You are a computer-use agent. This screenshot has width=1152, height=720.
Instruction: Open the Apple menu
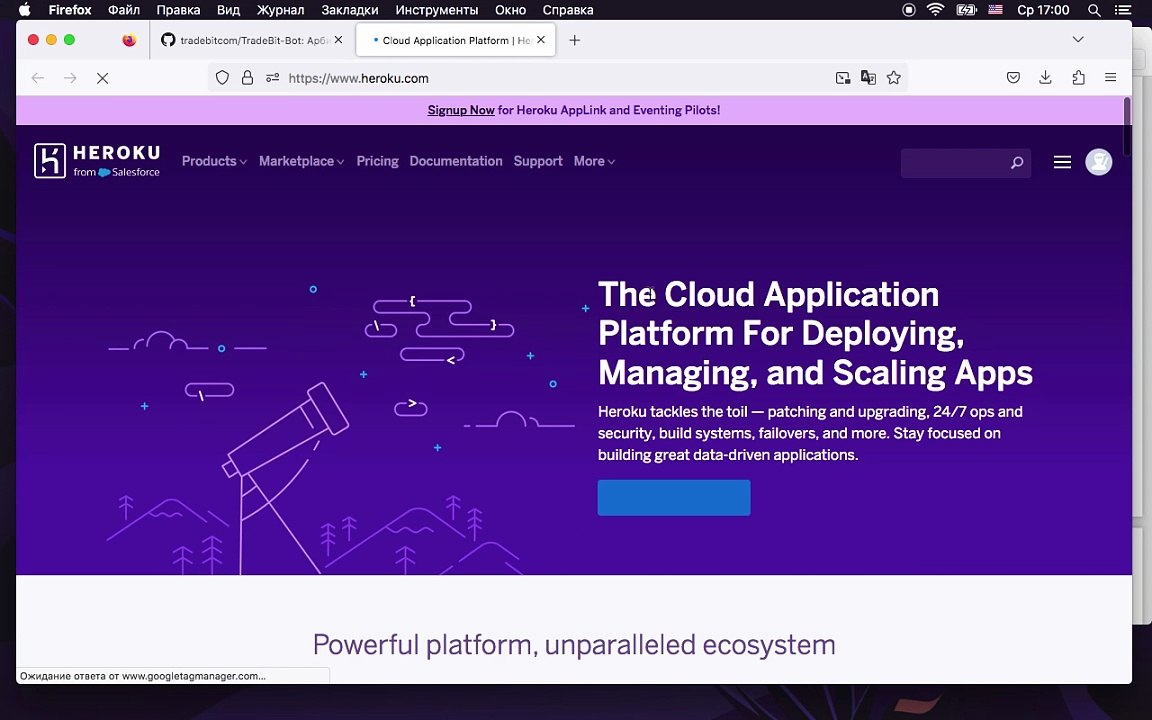pos(24,10)
